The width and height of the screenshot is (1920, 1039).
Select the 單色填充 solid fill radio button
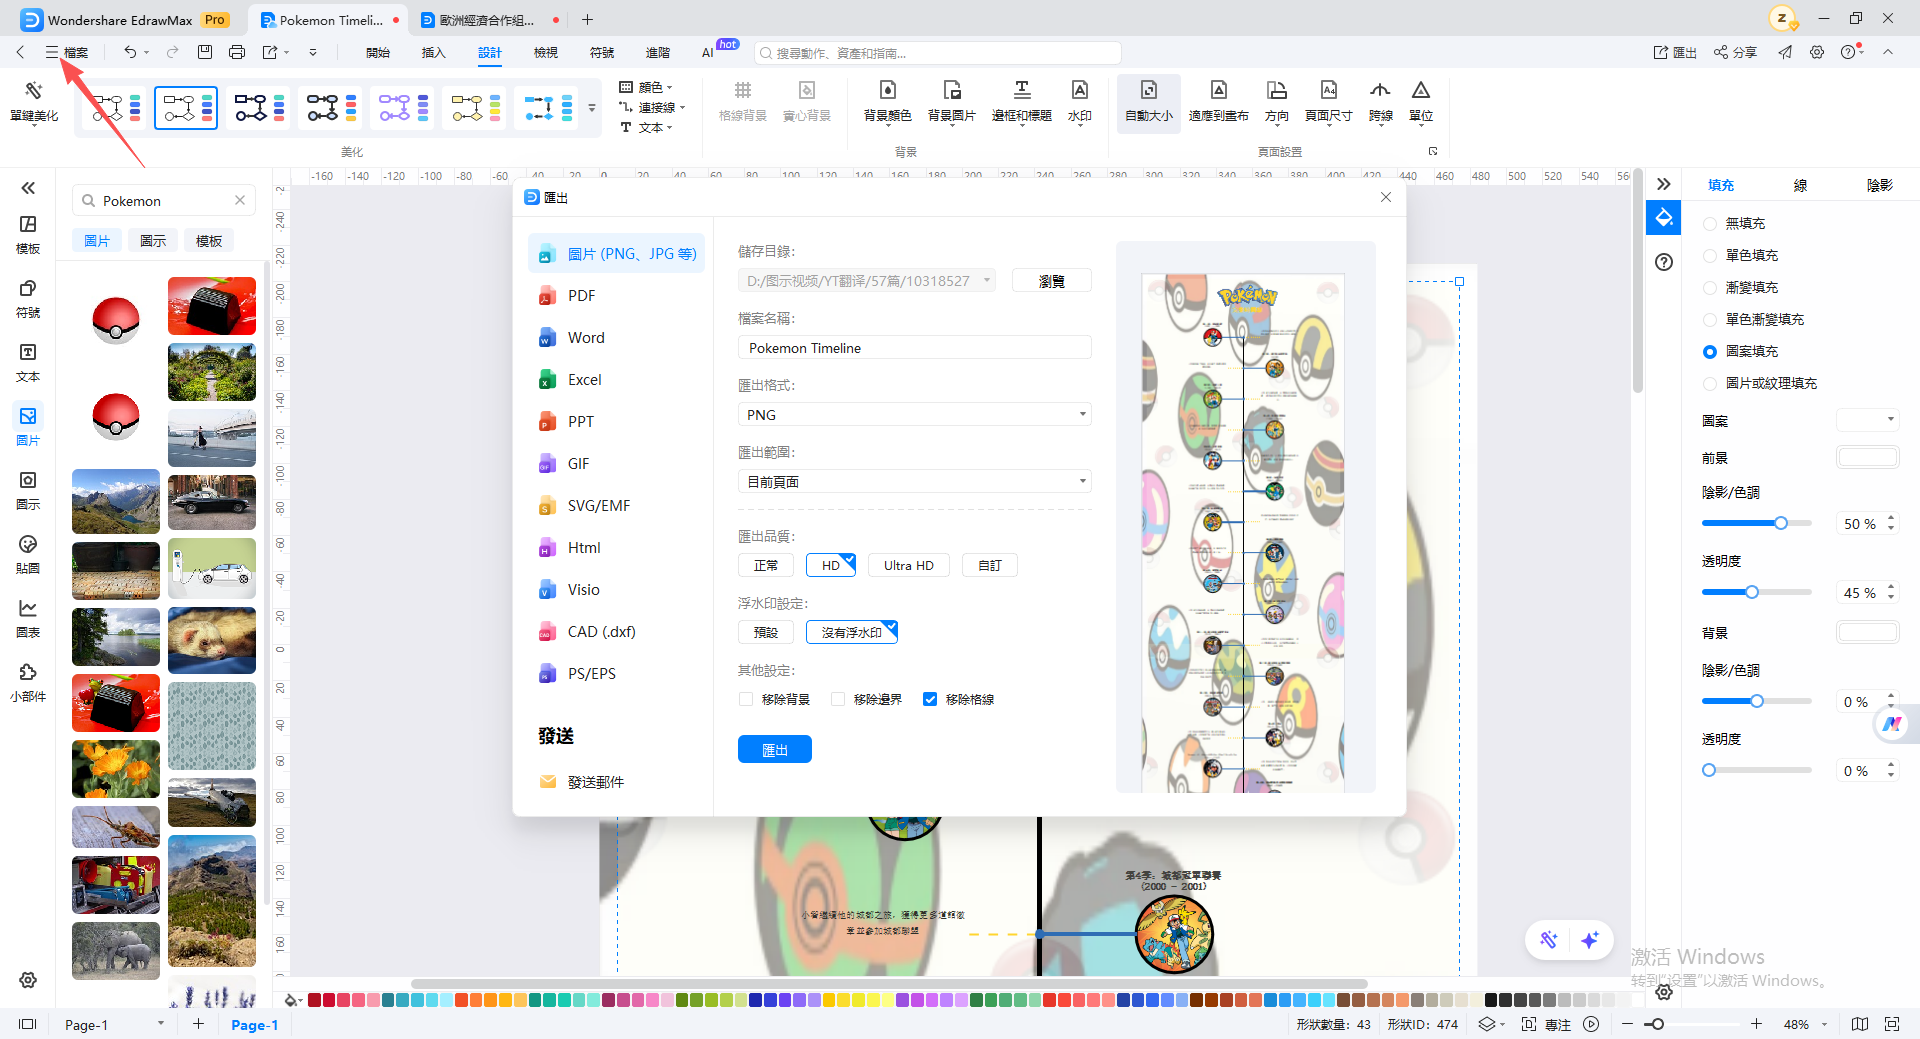[1710, 256]
